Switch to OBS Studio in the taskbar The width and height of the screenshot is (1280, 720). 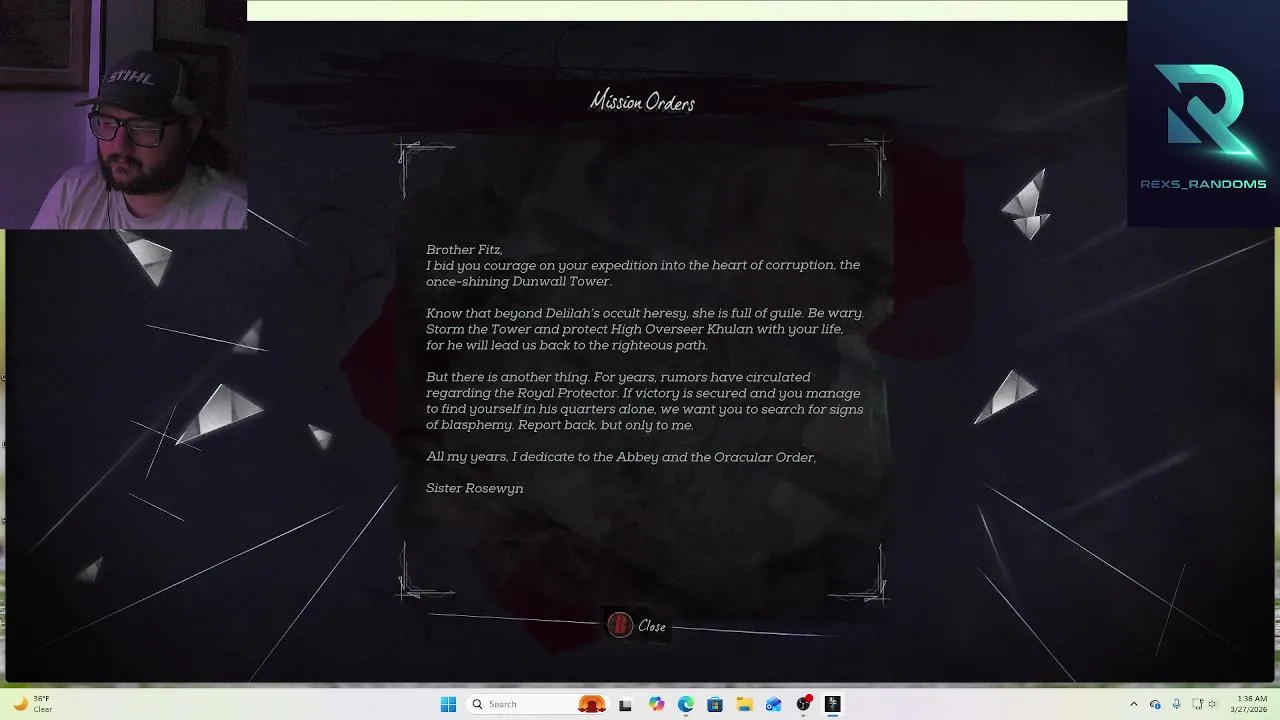(x=803, y=704)
